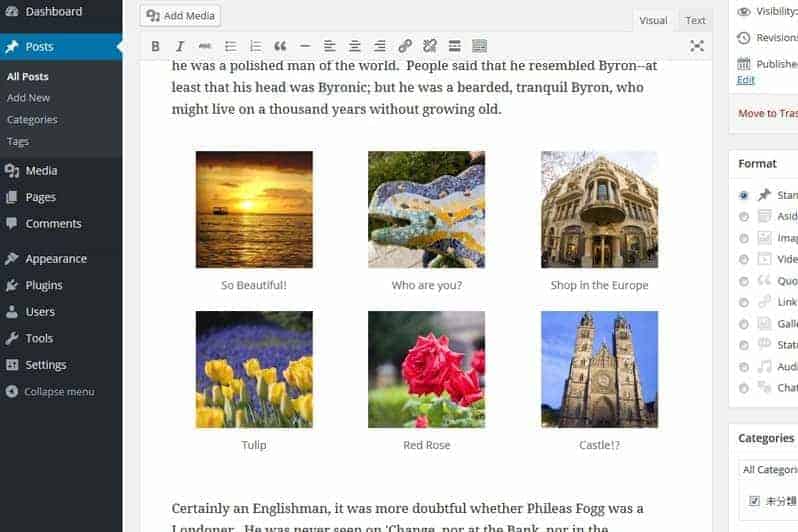This screenshot has height=532, width=798.
Task: Go to Add New post
Action: click(x=28, y=98)
